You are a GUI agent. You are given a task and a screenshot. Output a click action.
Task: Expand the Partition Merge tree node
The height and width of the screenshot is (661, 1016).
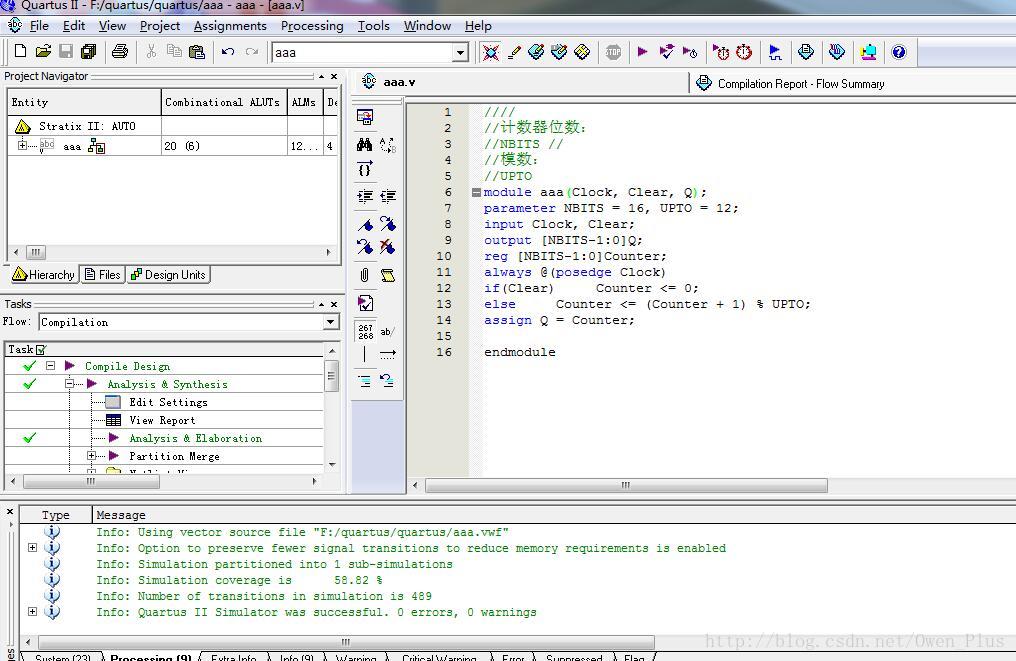(91, 456)
